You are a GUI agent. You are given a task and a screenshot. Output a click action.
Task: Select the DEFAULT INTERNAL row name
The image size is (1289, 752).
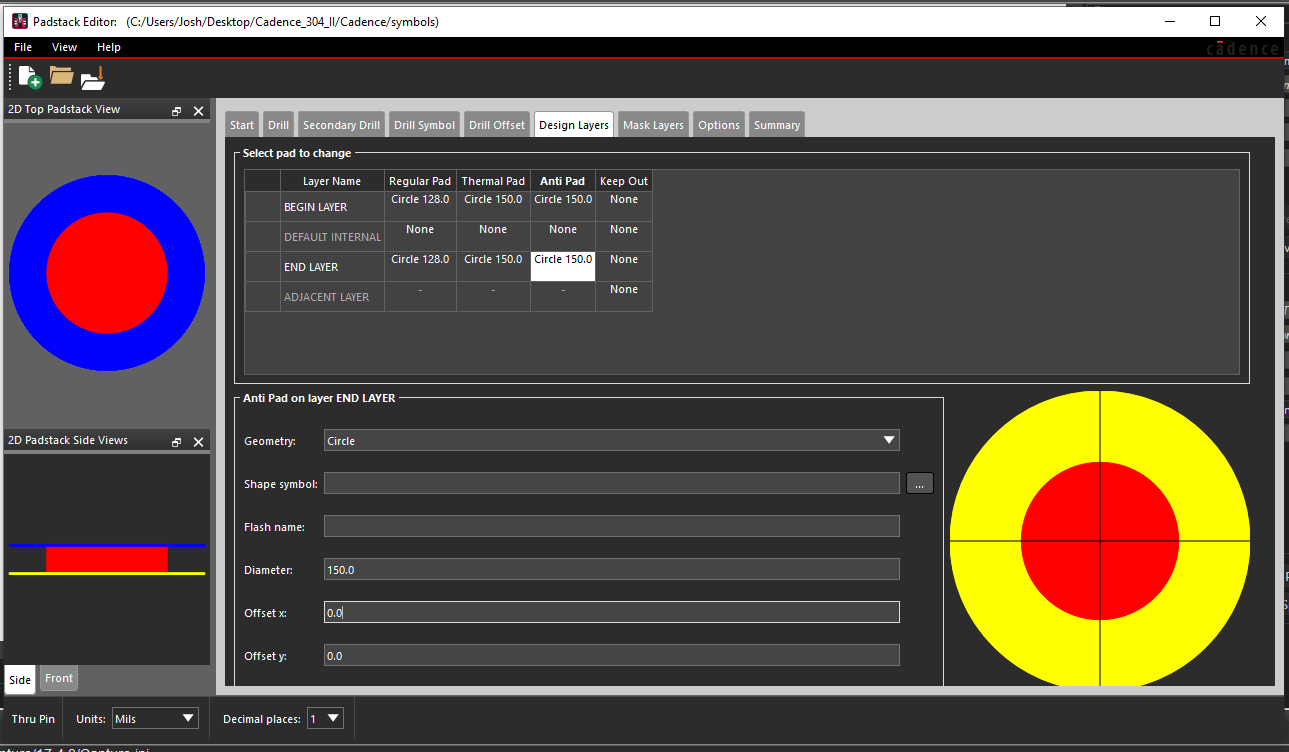click(x=332, y=237)
